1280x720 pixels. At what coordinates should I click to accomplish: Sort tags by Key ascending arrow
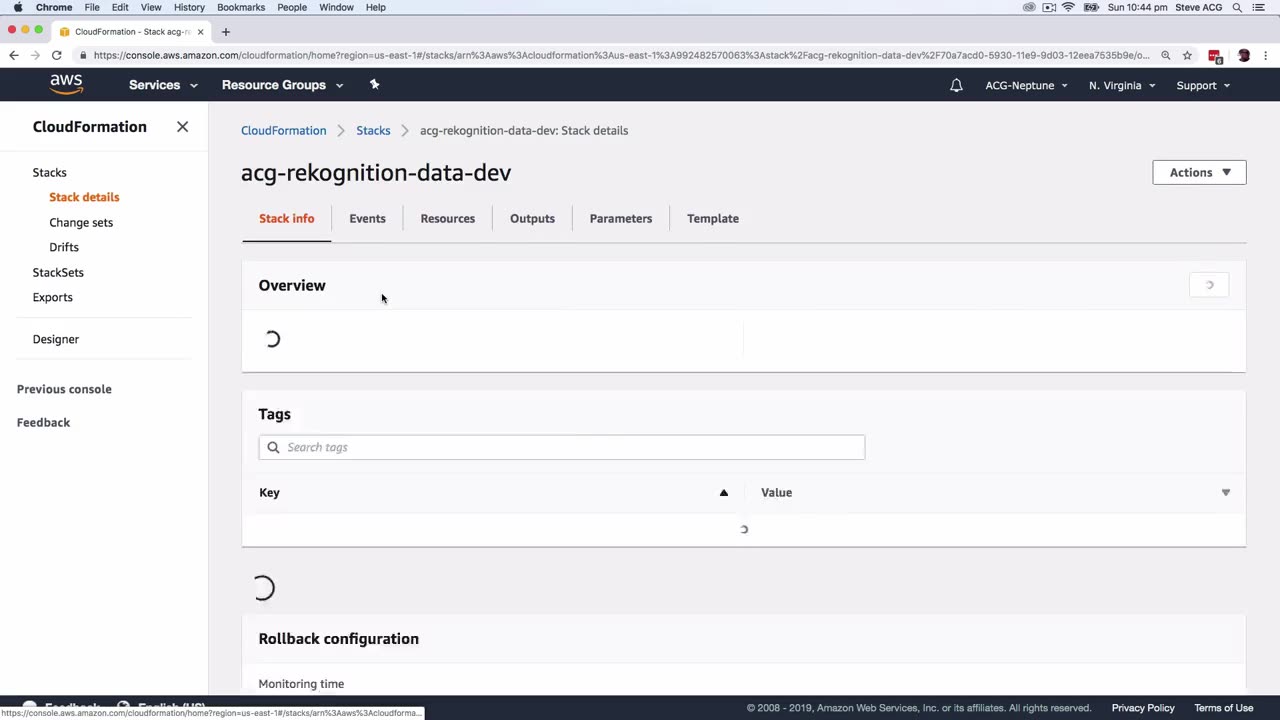(x=724, y=493)
